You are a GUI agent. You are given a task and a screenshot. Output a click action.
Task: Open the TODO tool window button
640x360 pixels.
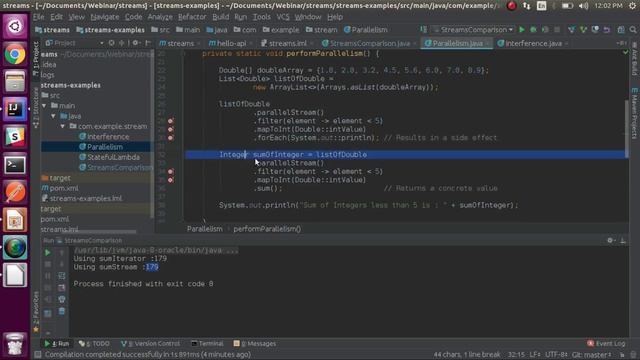tap(94, 344)
